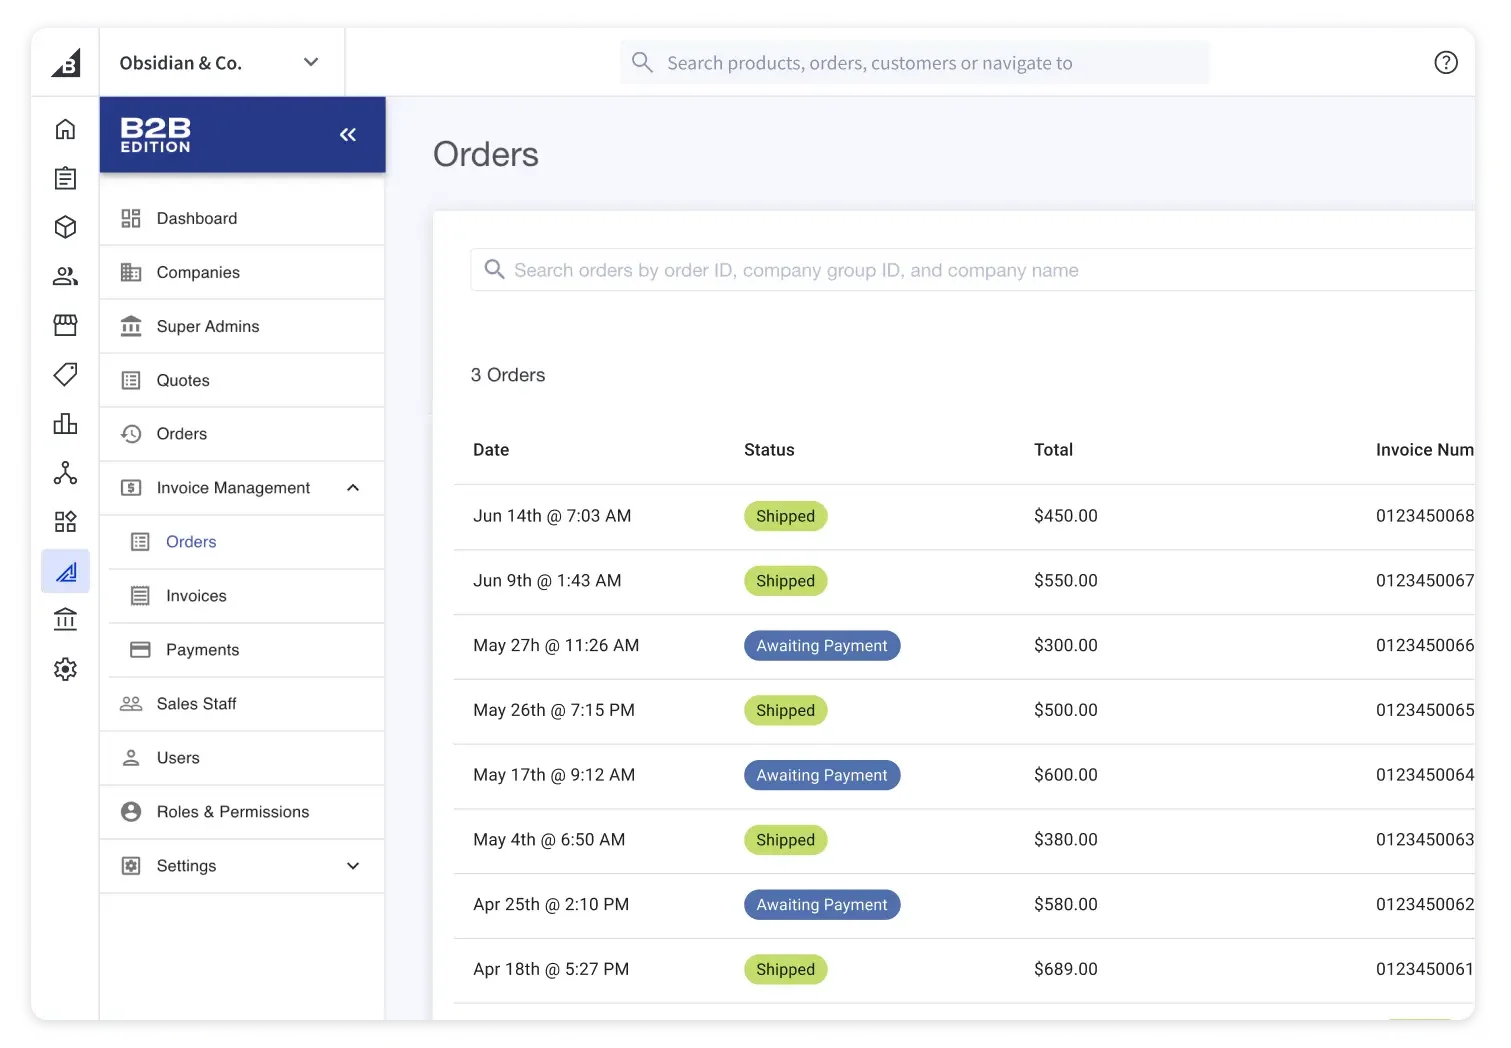Collapse the B2B Edition panel with the double chevron
This screenshot has height=1048, width=1511.
pyautogui.click(x=348, y=134)
